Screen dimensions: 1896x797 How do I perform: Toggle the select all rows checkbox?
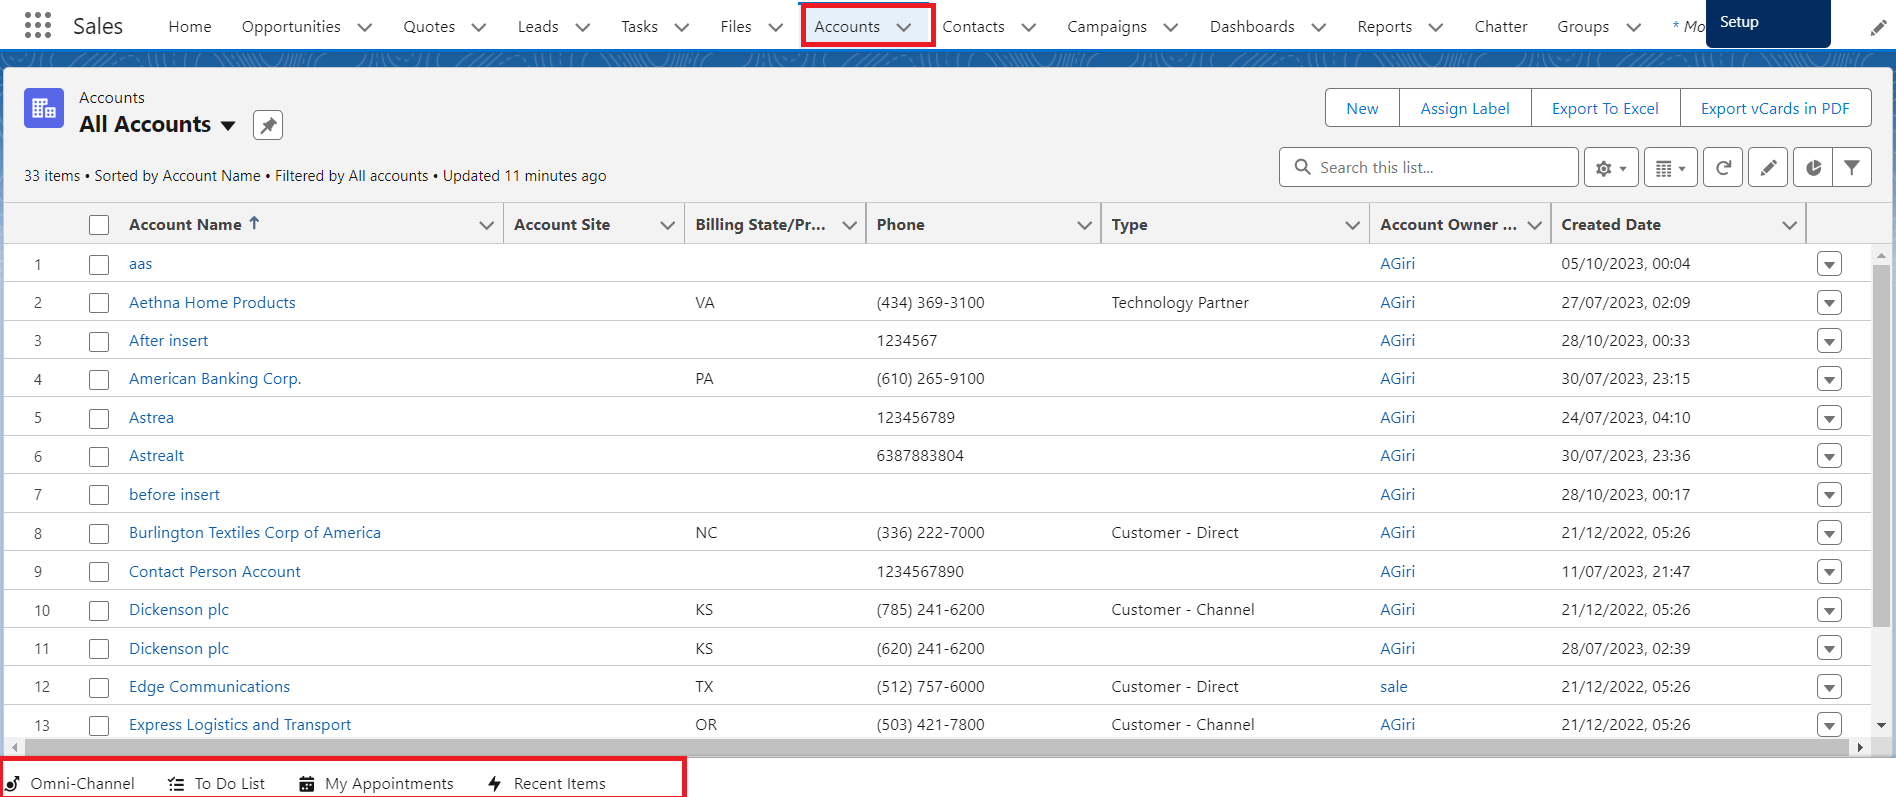click(99, 225)
